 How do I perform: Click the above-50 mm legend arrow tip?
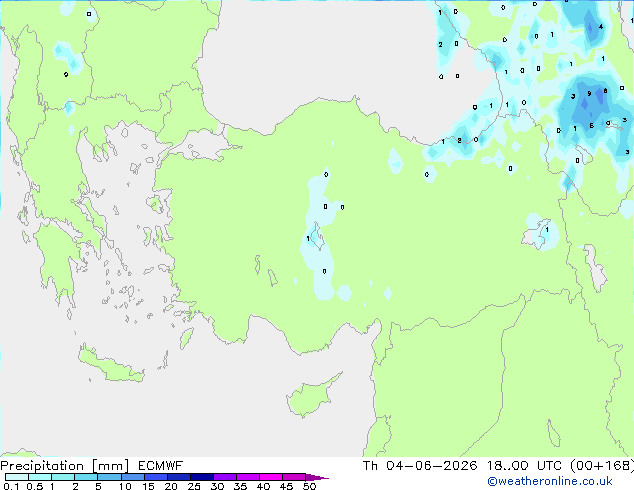click(317, 477)
